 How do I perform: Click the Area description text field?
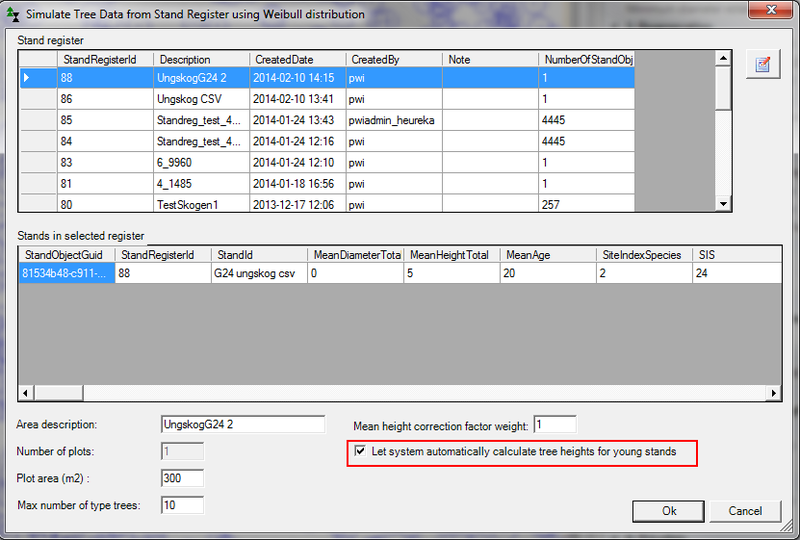[x=242, y=425]
